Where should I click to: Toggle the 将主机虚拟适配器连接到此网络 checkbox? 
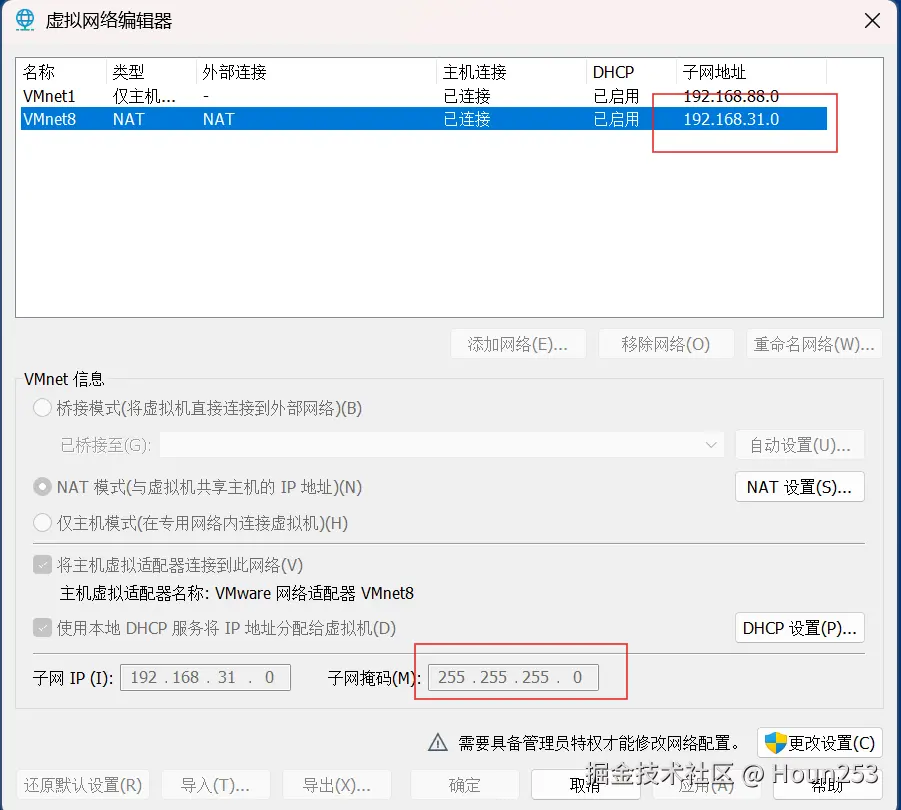coord(42,564)
